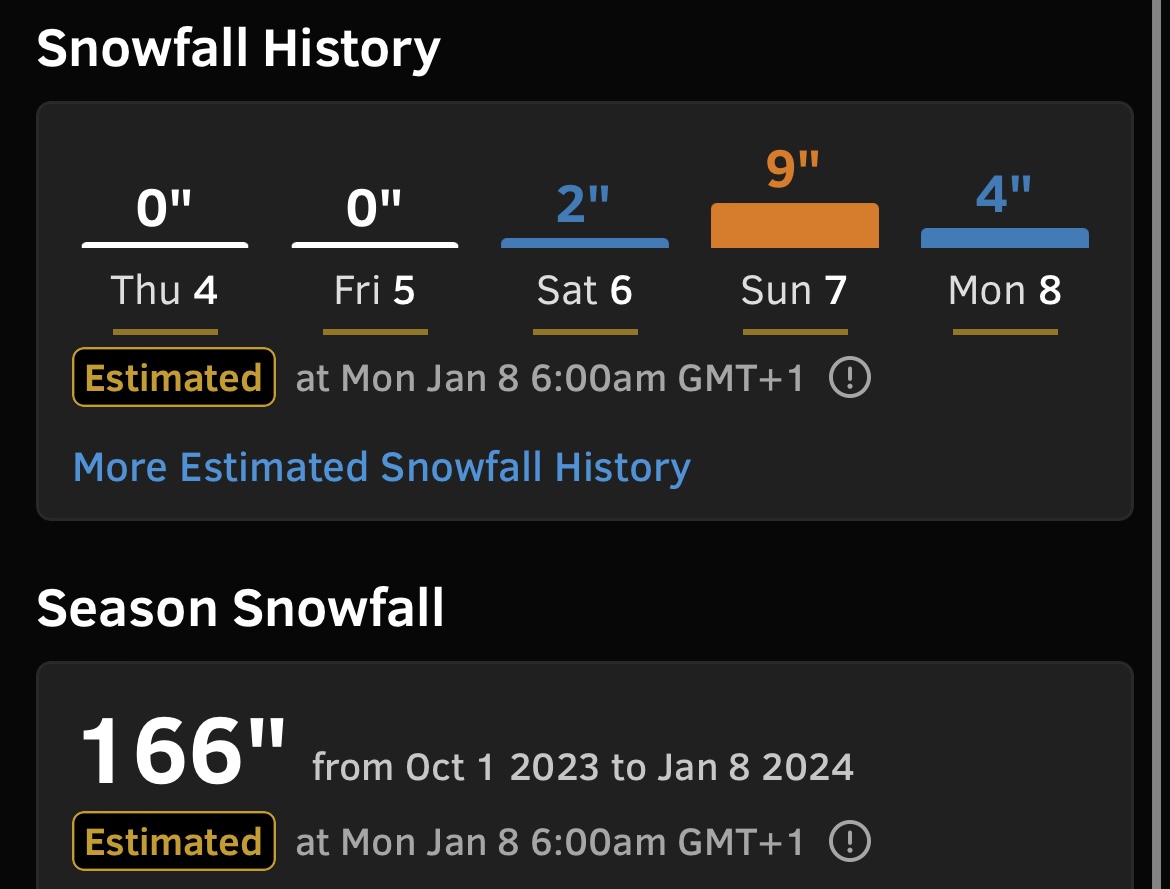The width and height of the screenshot is (1170, 889).
Task: Click the Snowfall History heading
Action: [x=239, y=49]
